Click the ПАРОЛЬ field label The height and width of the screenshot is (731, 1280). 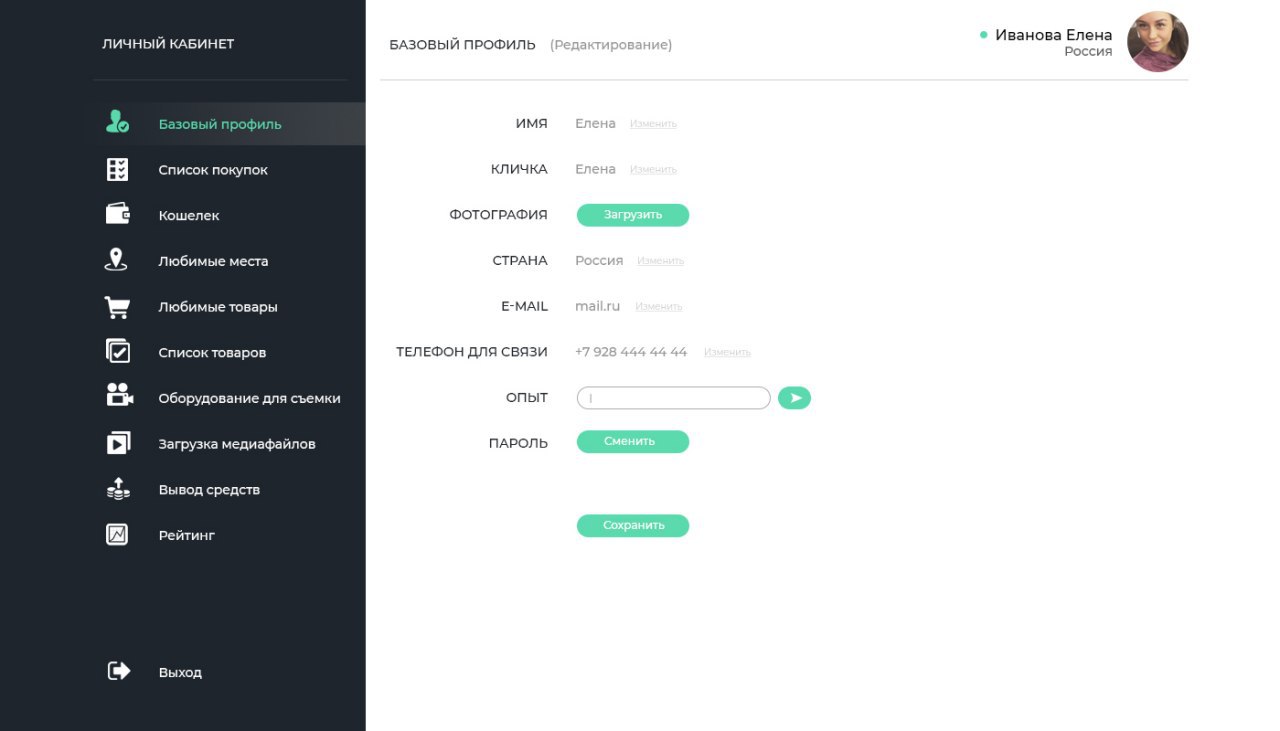pos(518,443)
